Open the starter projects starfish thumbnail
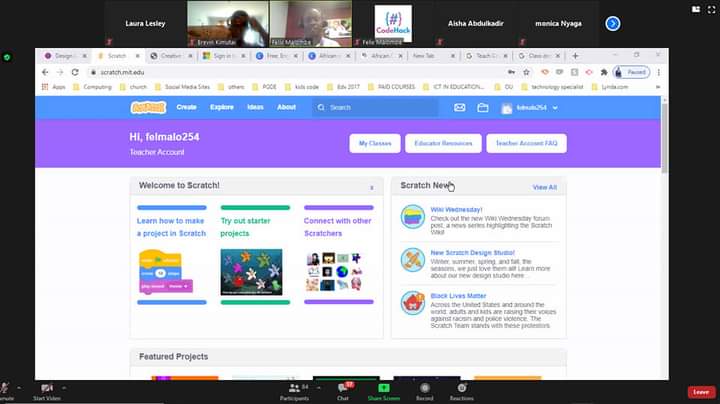 251,272
